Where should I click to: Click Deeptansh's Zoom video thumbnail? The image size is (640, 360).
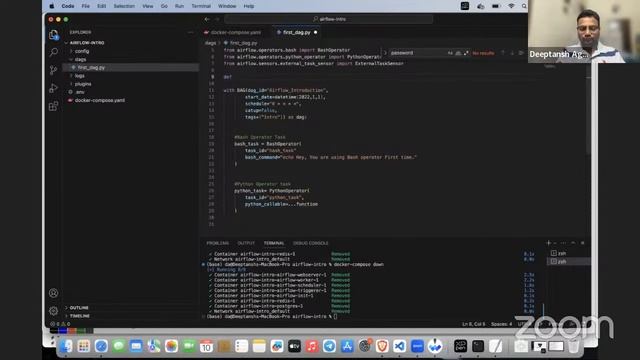click(x=584, y=31)
